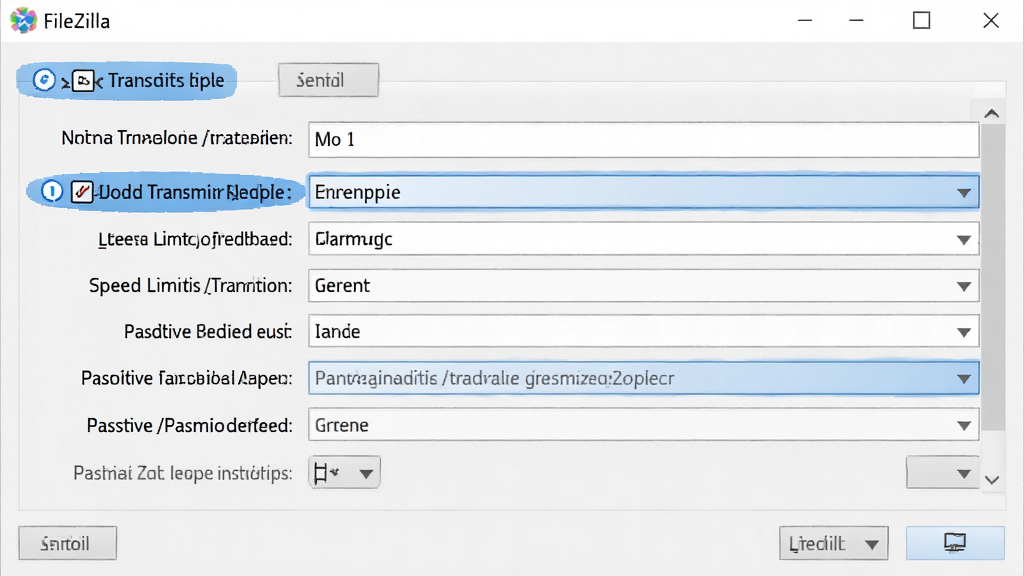The width and height of the screenshot is (1024, 576).
Task: Click the Lteera Limtcjofredtbaed label
Action: [195, 240]
